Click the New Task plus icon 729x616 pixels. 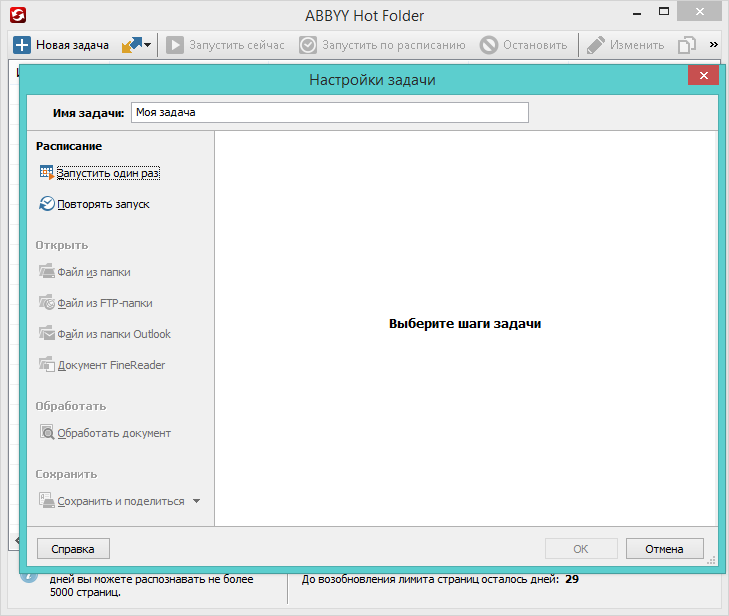22,45
